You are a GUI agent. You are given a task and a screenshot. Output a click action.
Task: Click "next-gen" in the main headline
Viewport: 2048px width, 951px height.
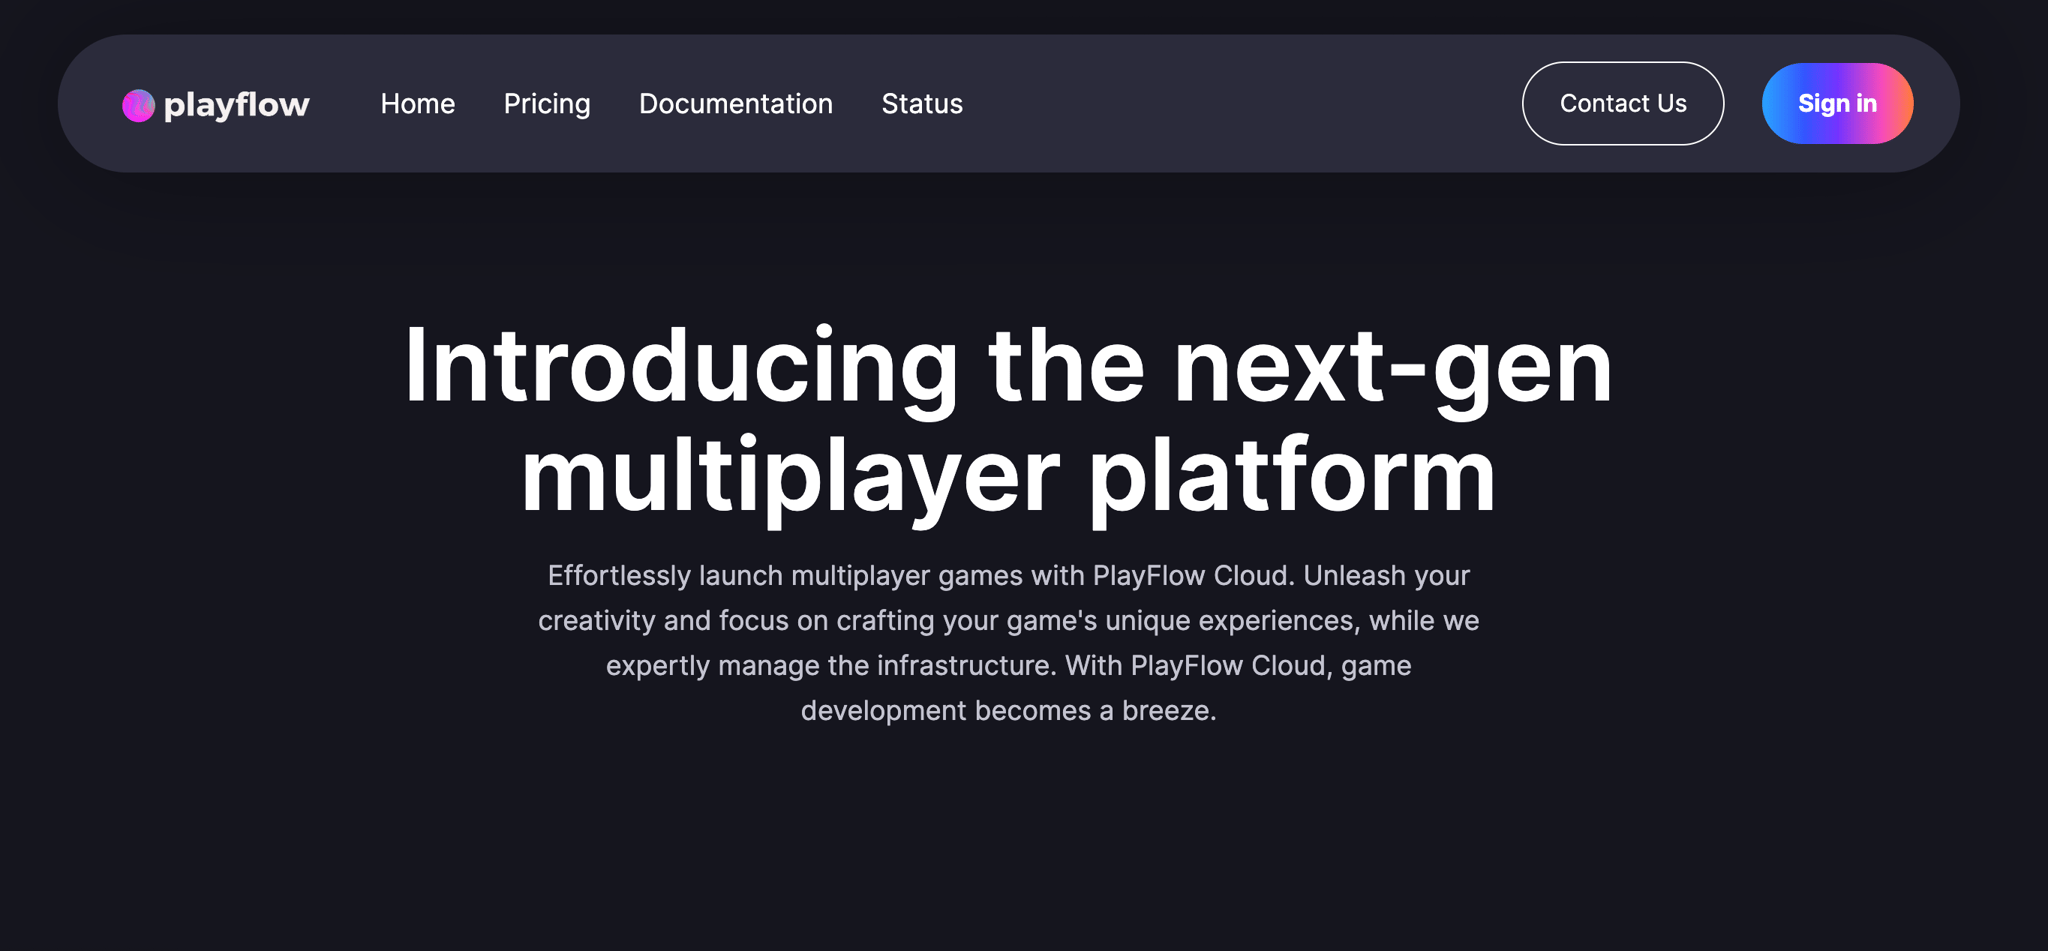(1392, 367)
